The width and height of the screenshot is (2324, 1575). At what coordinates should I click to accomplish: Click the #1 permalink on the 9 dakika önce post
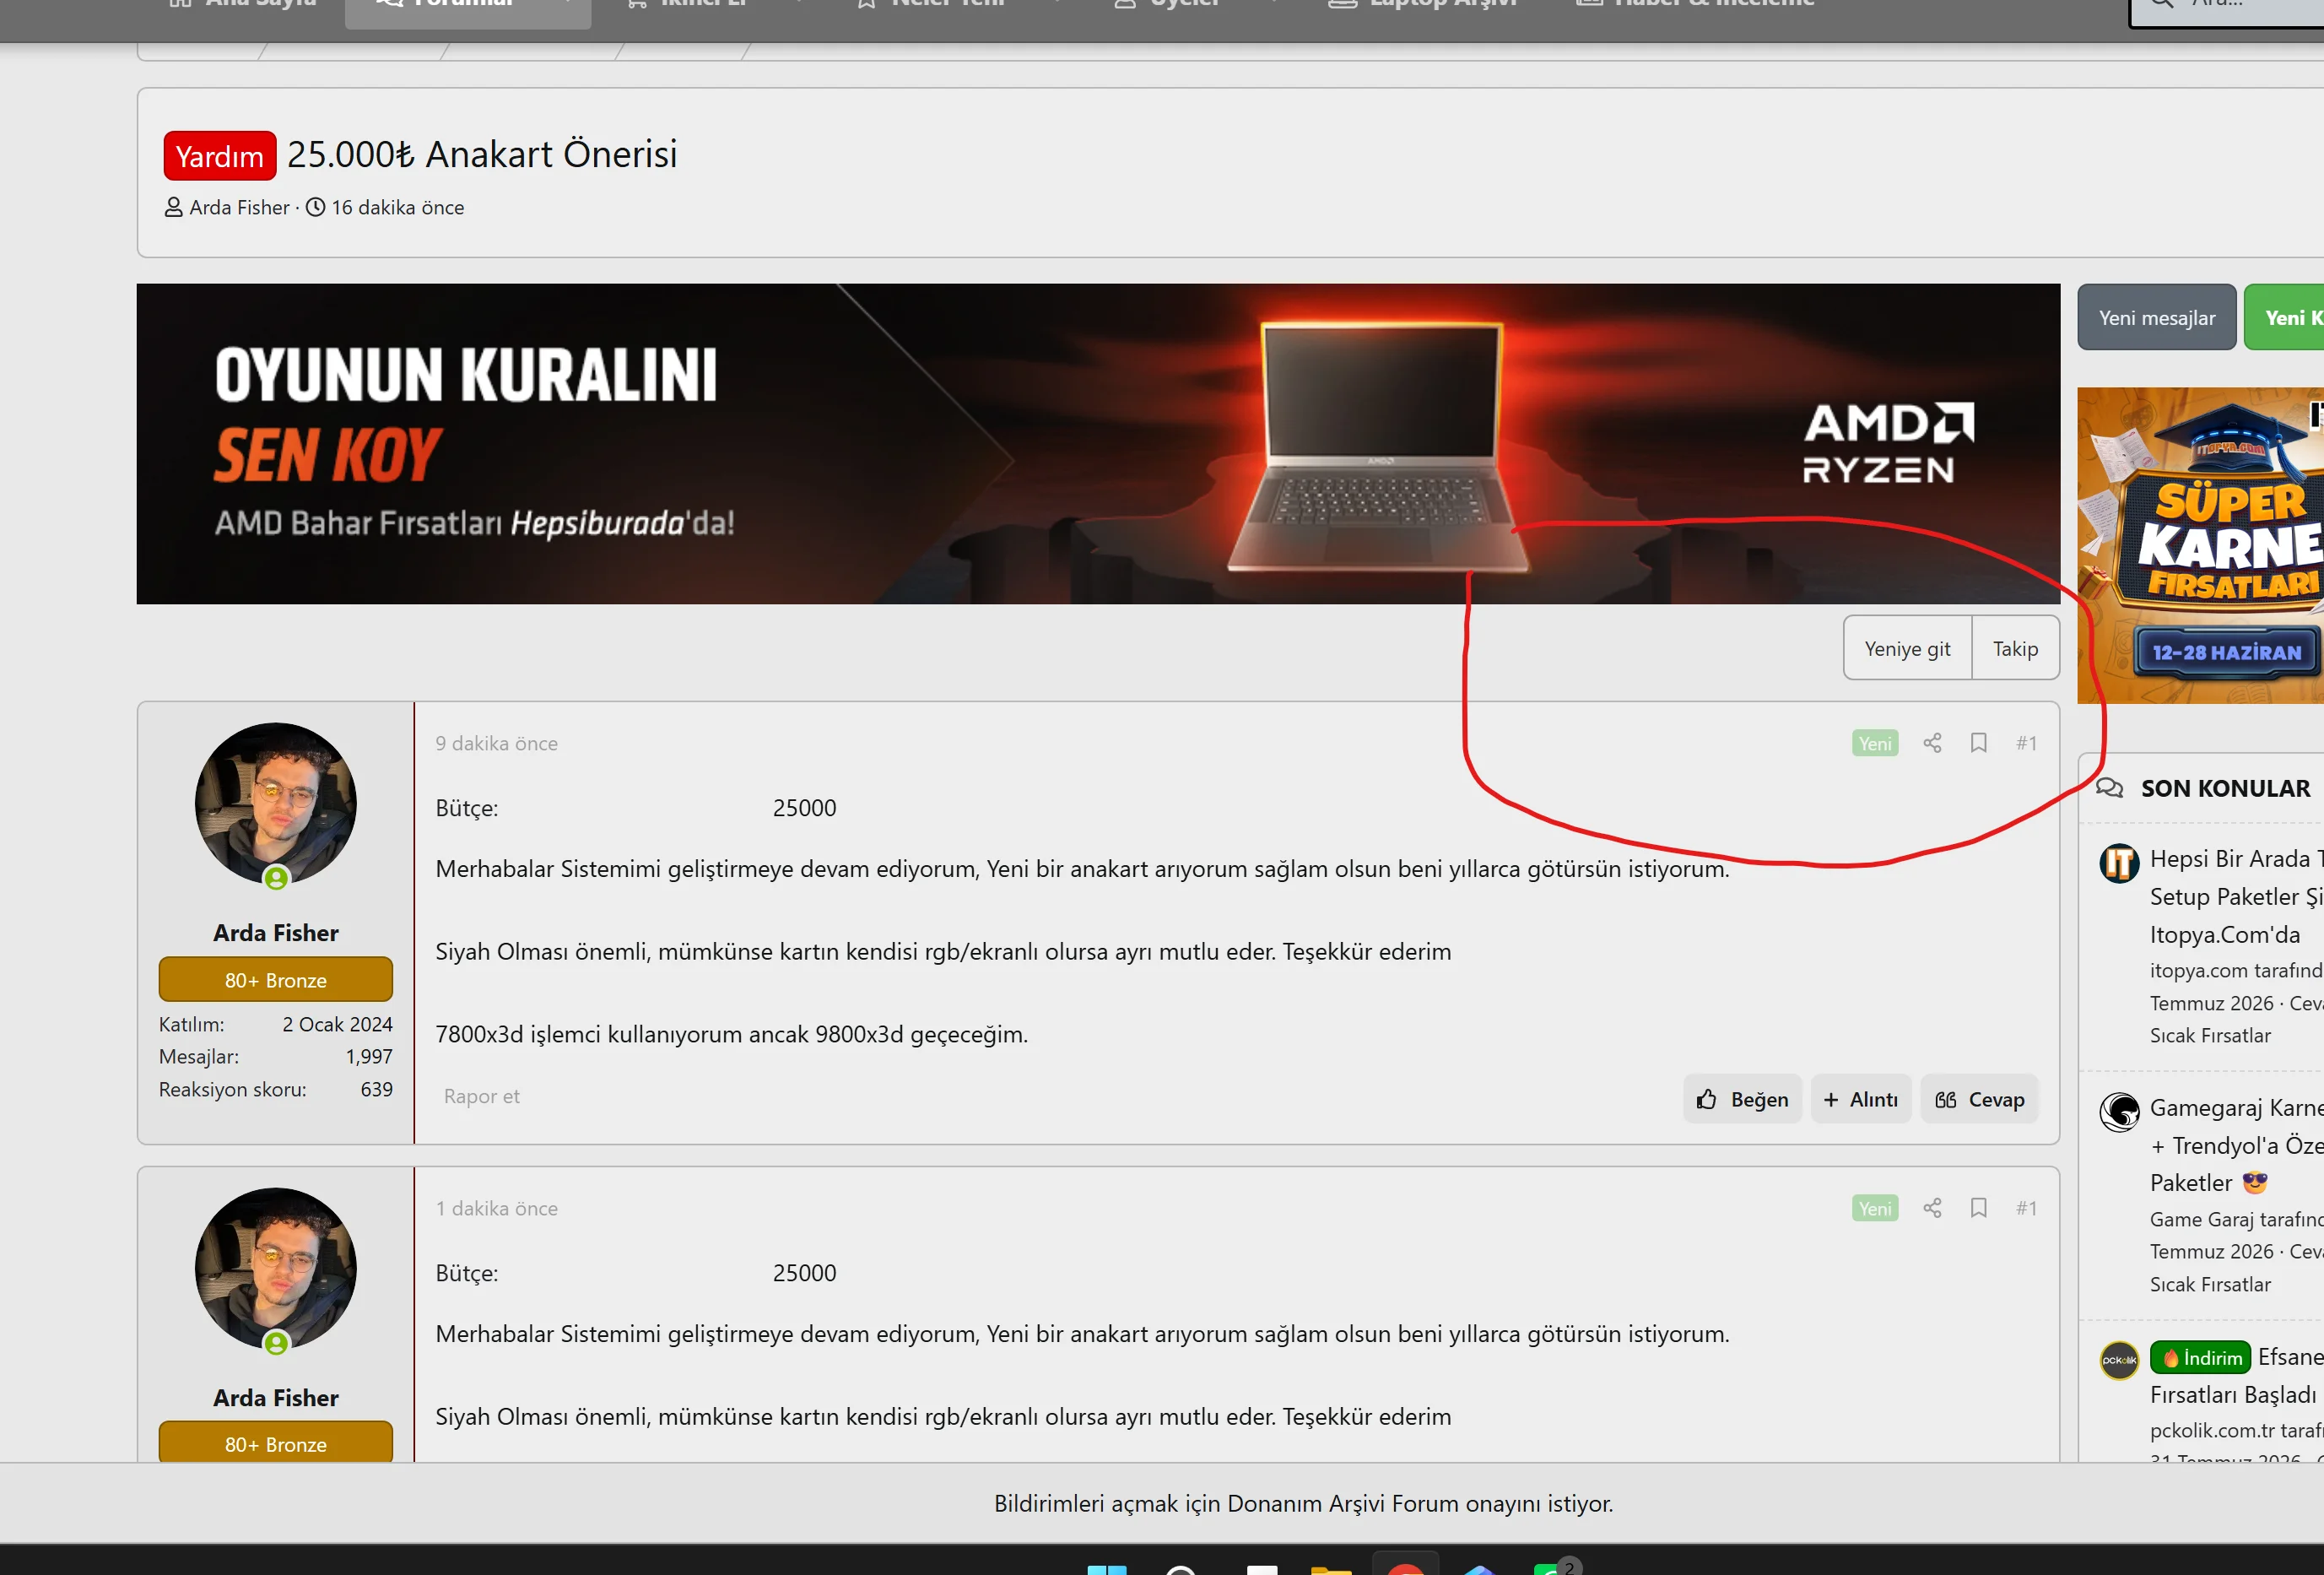tap(2026, 743)
